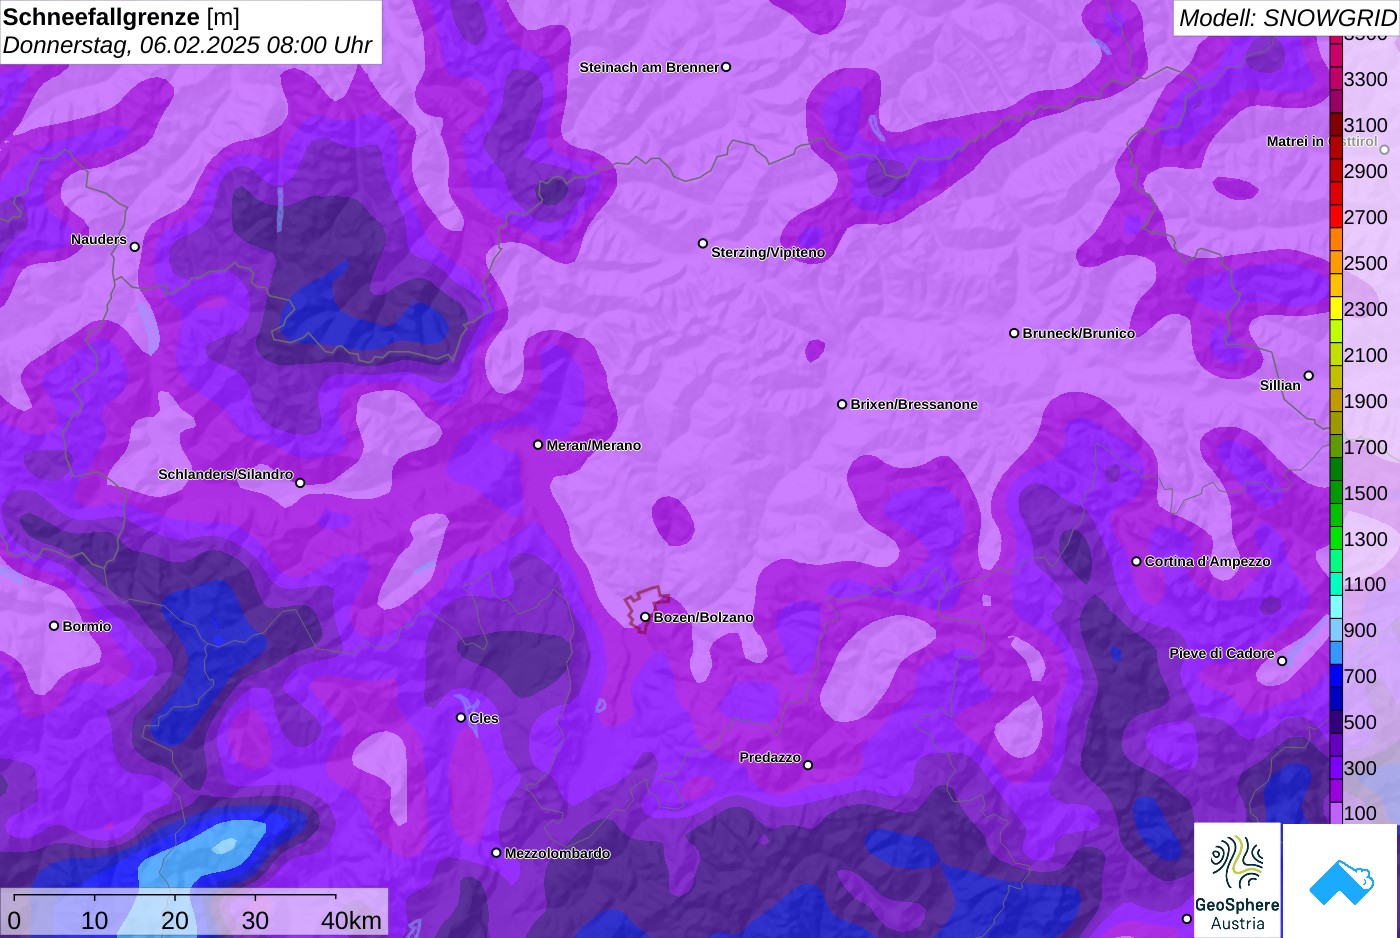
Task: Click the GeoSphere Austria logo
Action: point(1237,880)
